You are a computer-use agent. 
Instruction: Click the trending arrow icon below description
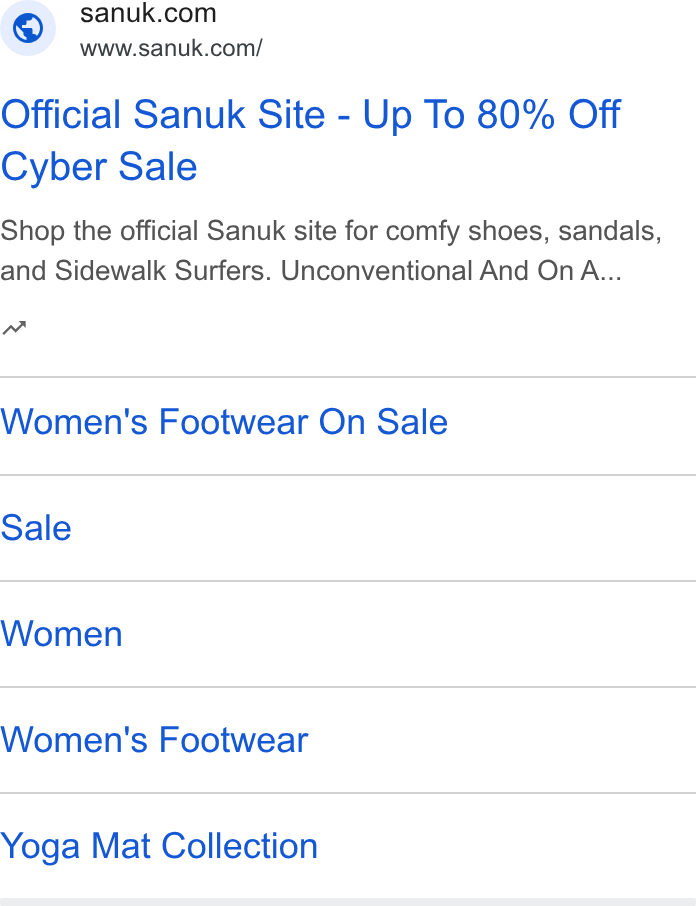tap(14, 328)
